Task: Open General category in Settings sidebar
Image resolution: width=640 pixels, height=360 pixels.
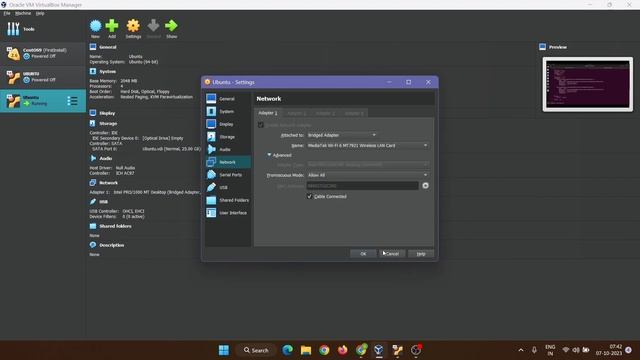Action: [x=227, y=99]
